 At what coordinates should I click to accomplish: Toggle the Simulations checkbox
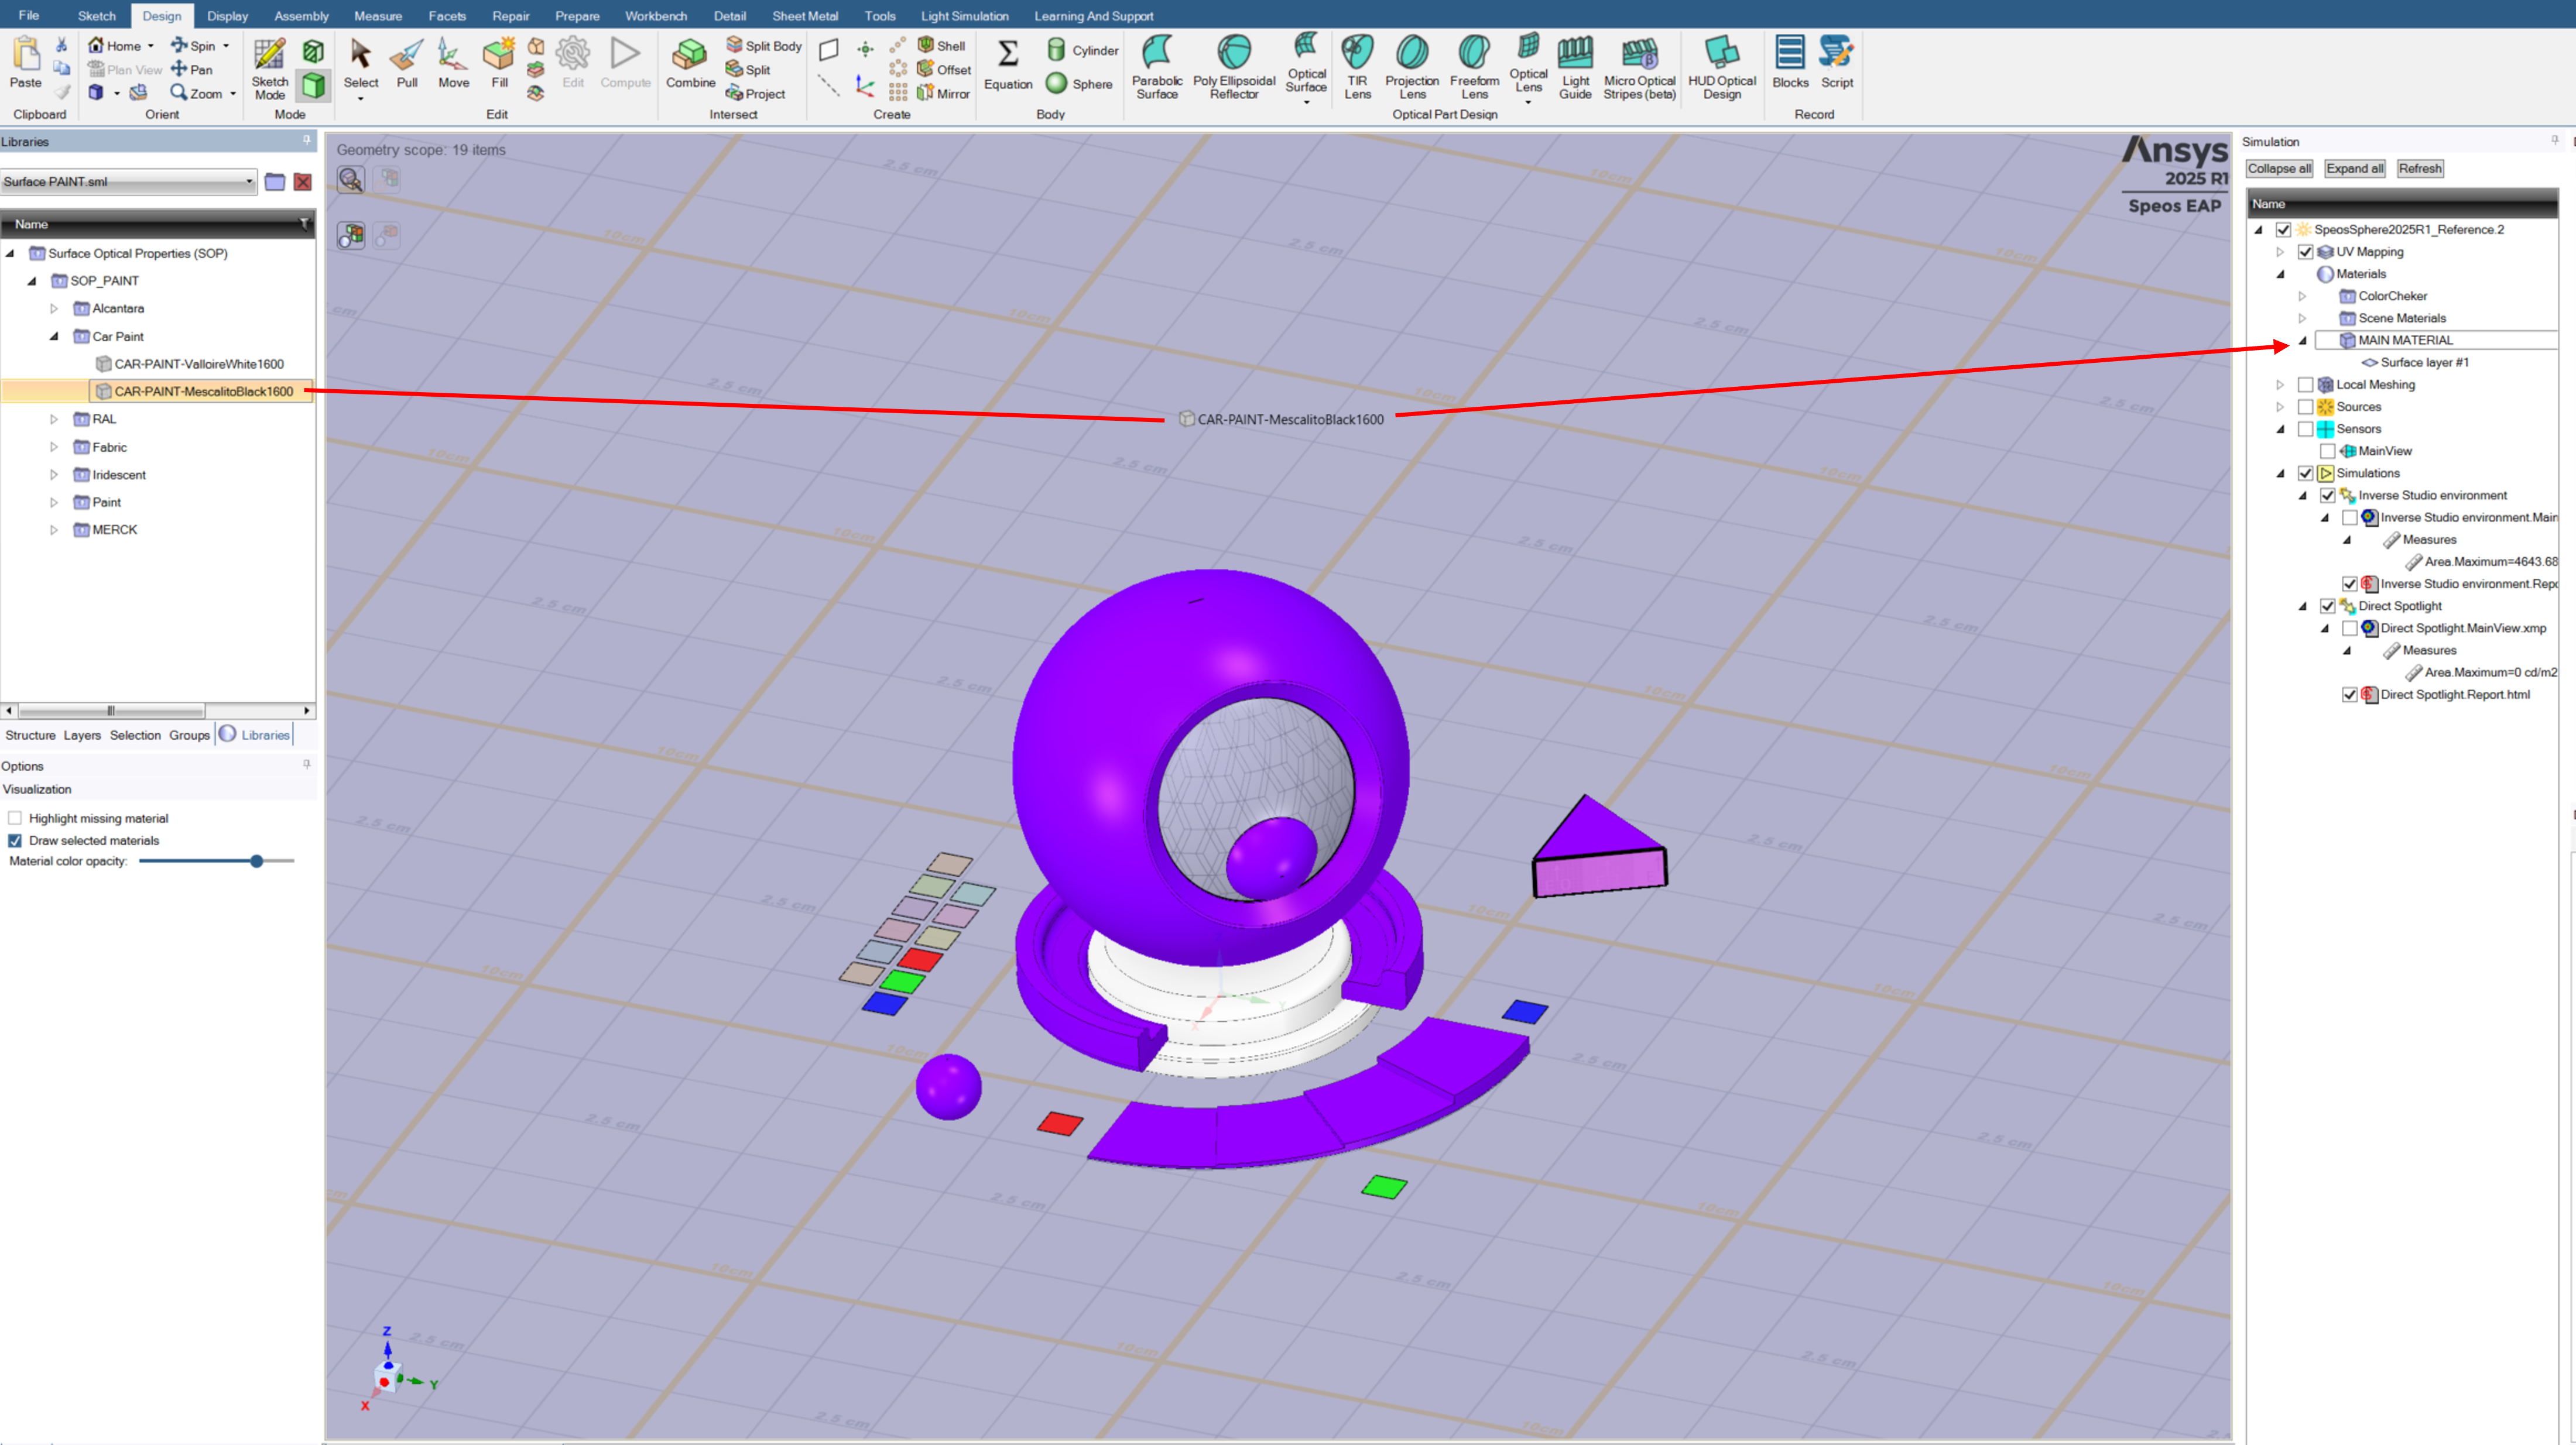(2305, 473)
